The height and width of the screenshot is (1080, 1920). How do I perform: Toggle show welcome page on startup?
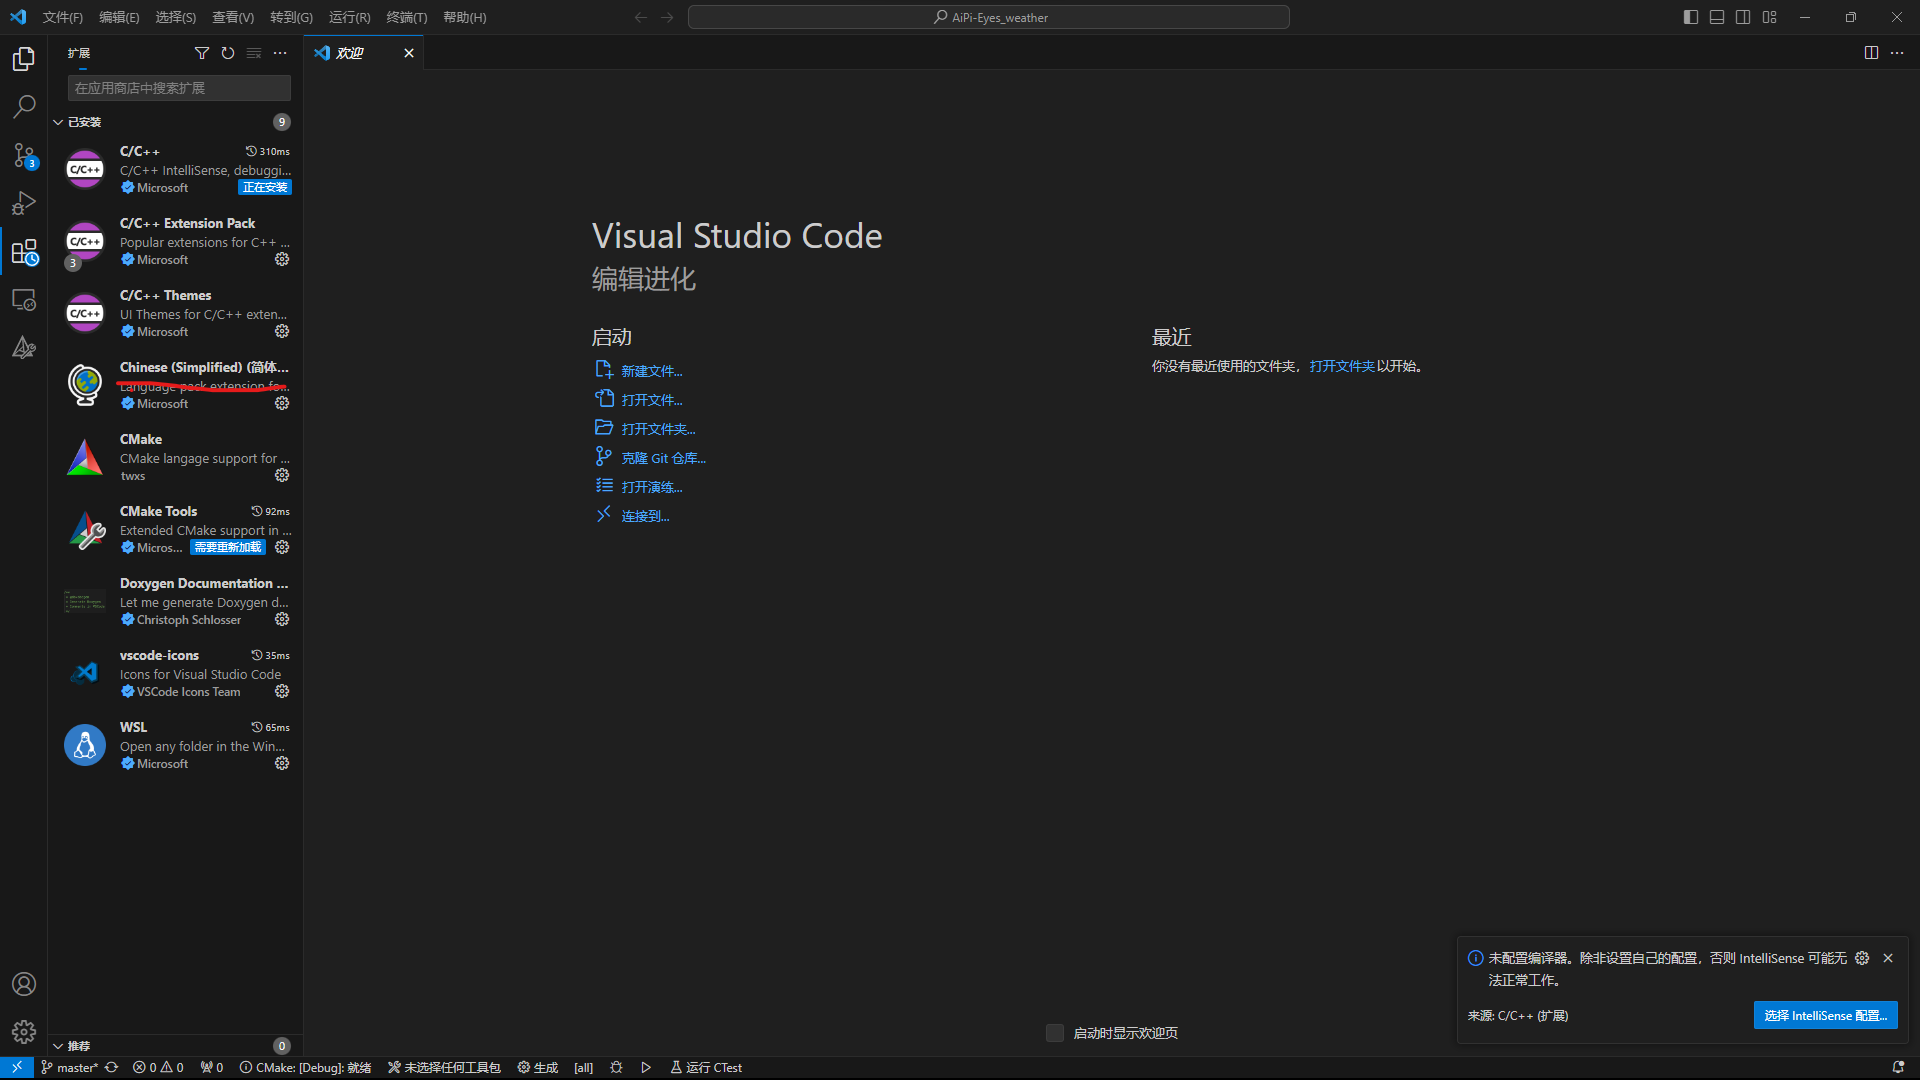1055,1033
